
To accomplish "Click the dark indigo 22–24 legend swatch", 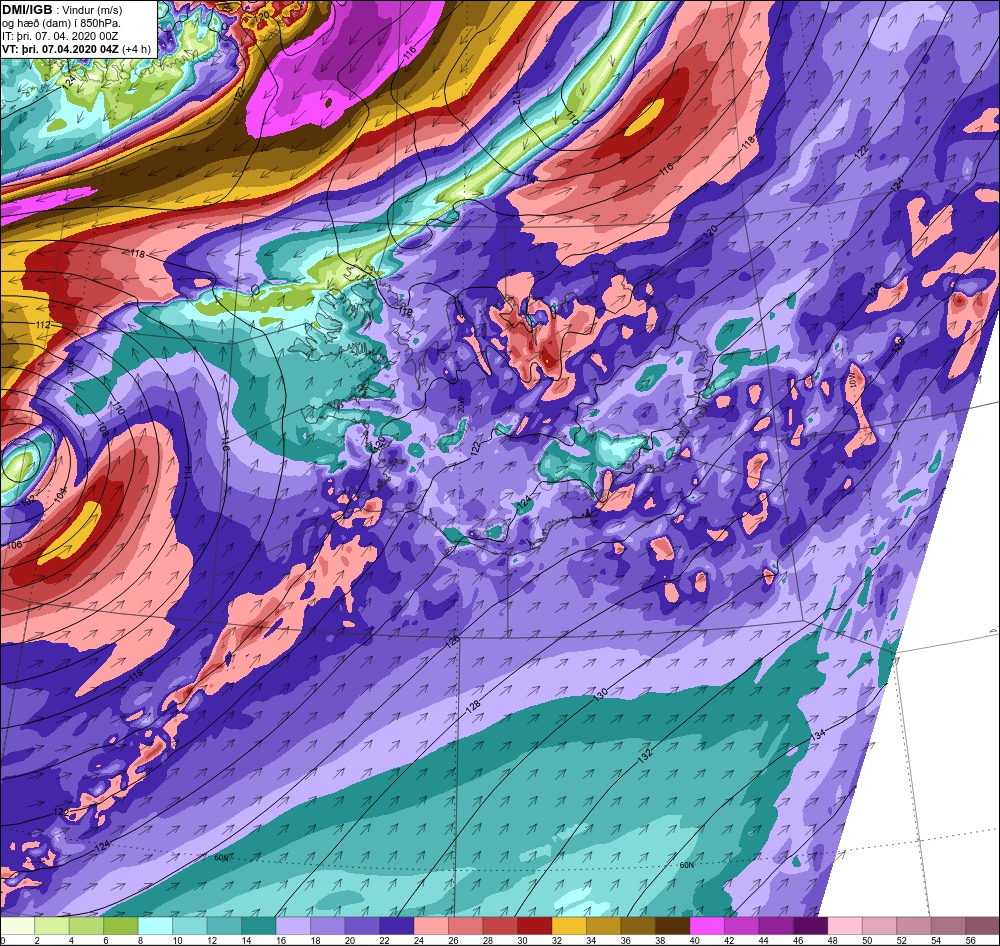I will click(397, 924).
